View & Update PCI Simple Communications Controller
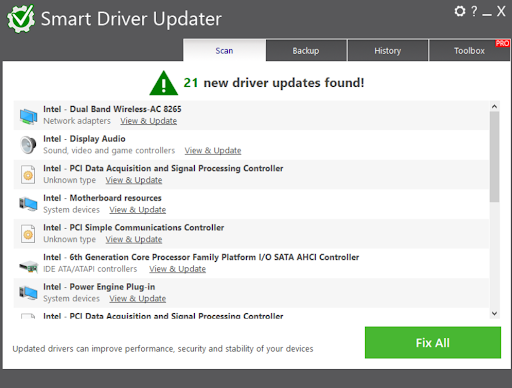Image resolution: width=512 pixels, height=388 pixels. click(x=134, y=240)
